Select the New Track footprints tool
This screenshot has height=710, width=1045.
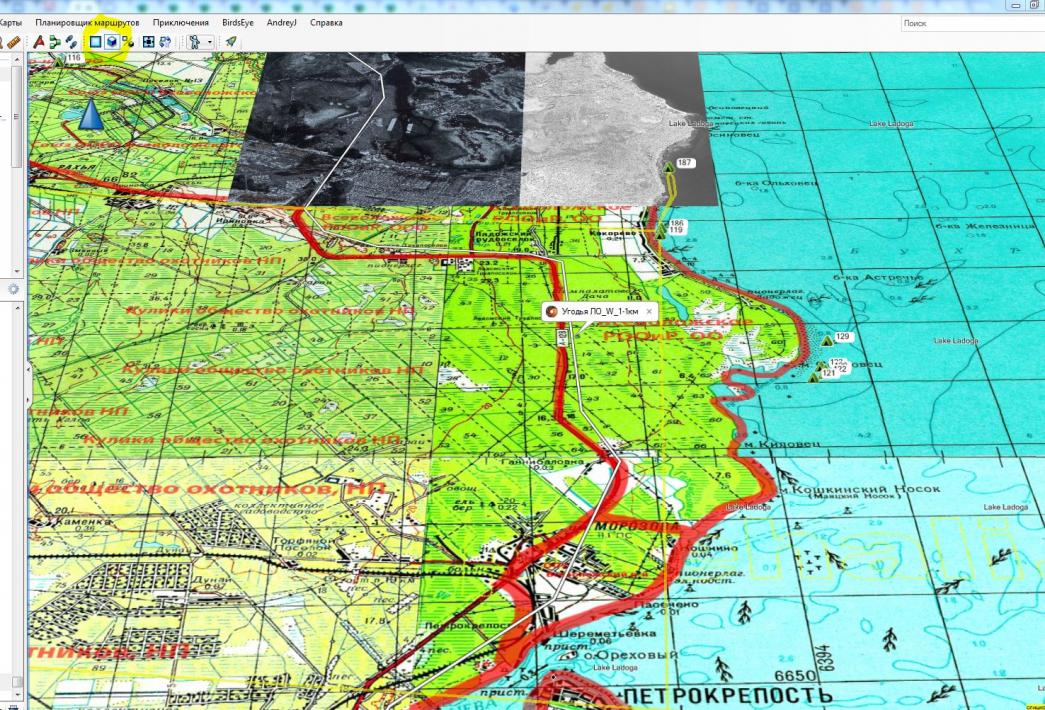coord(71,42)
